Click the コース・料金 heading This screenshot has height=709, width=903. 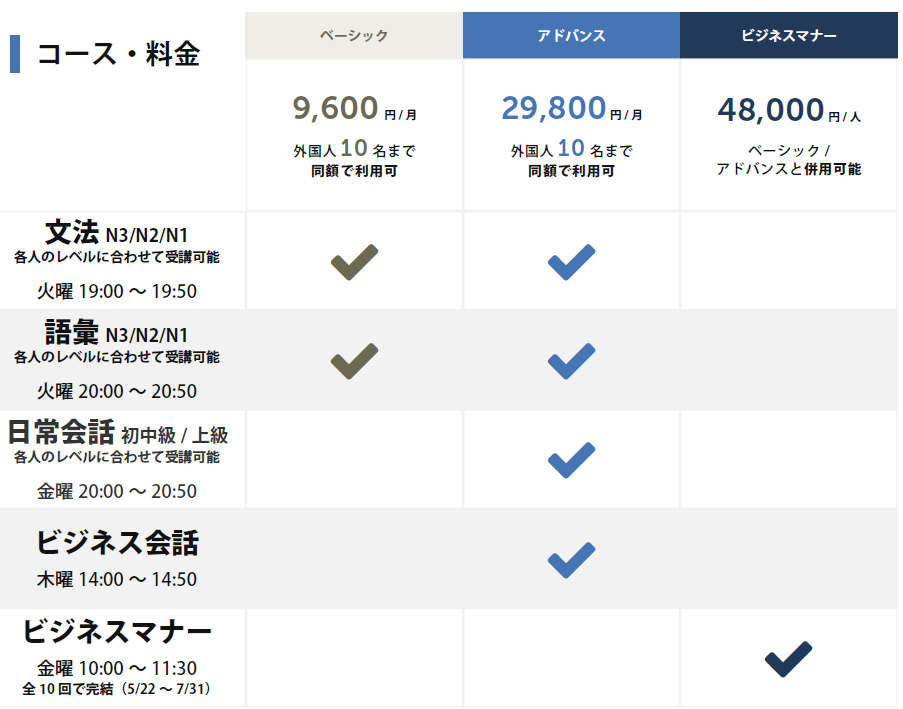click(x=118, y=54)
